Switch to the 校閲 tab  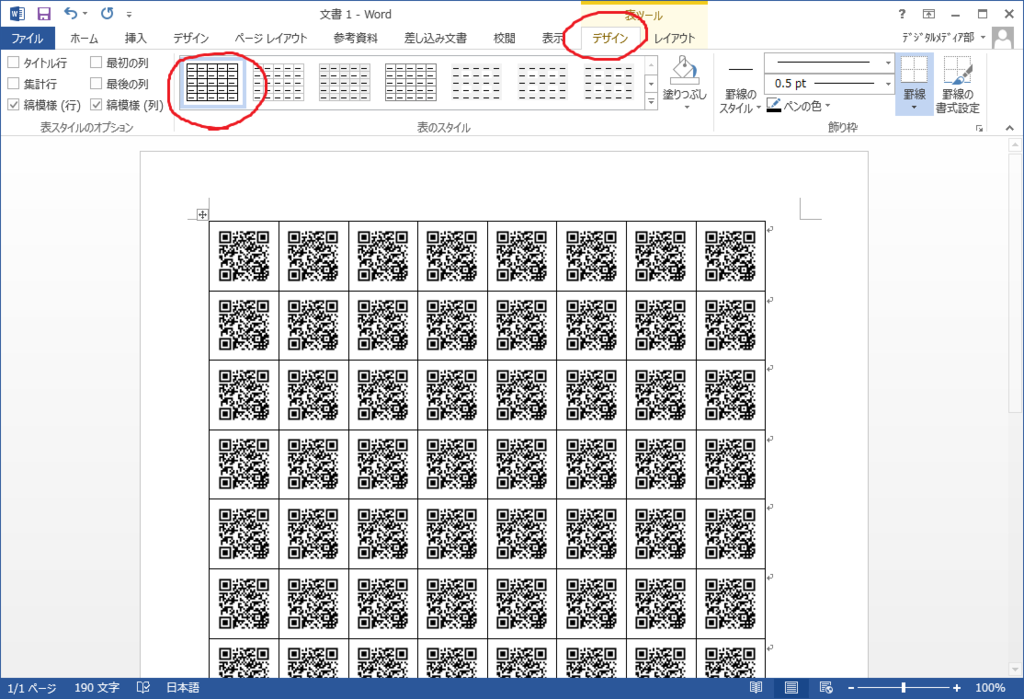coord(504,39)
